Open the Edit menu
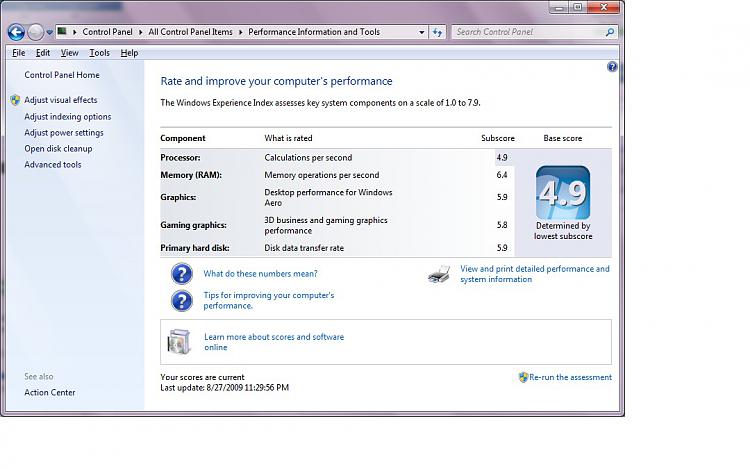The image size is (750, 469). 43,53
